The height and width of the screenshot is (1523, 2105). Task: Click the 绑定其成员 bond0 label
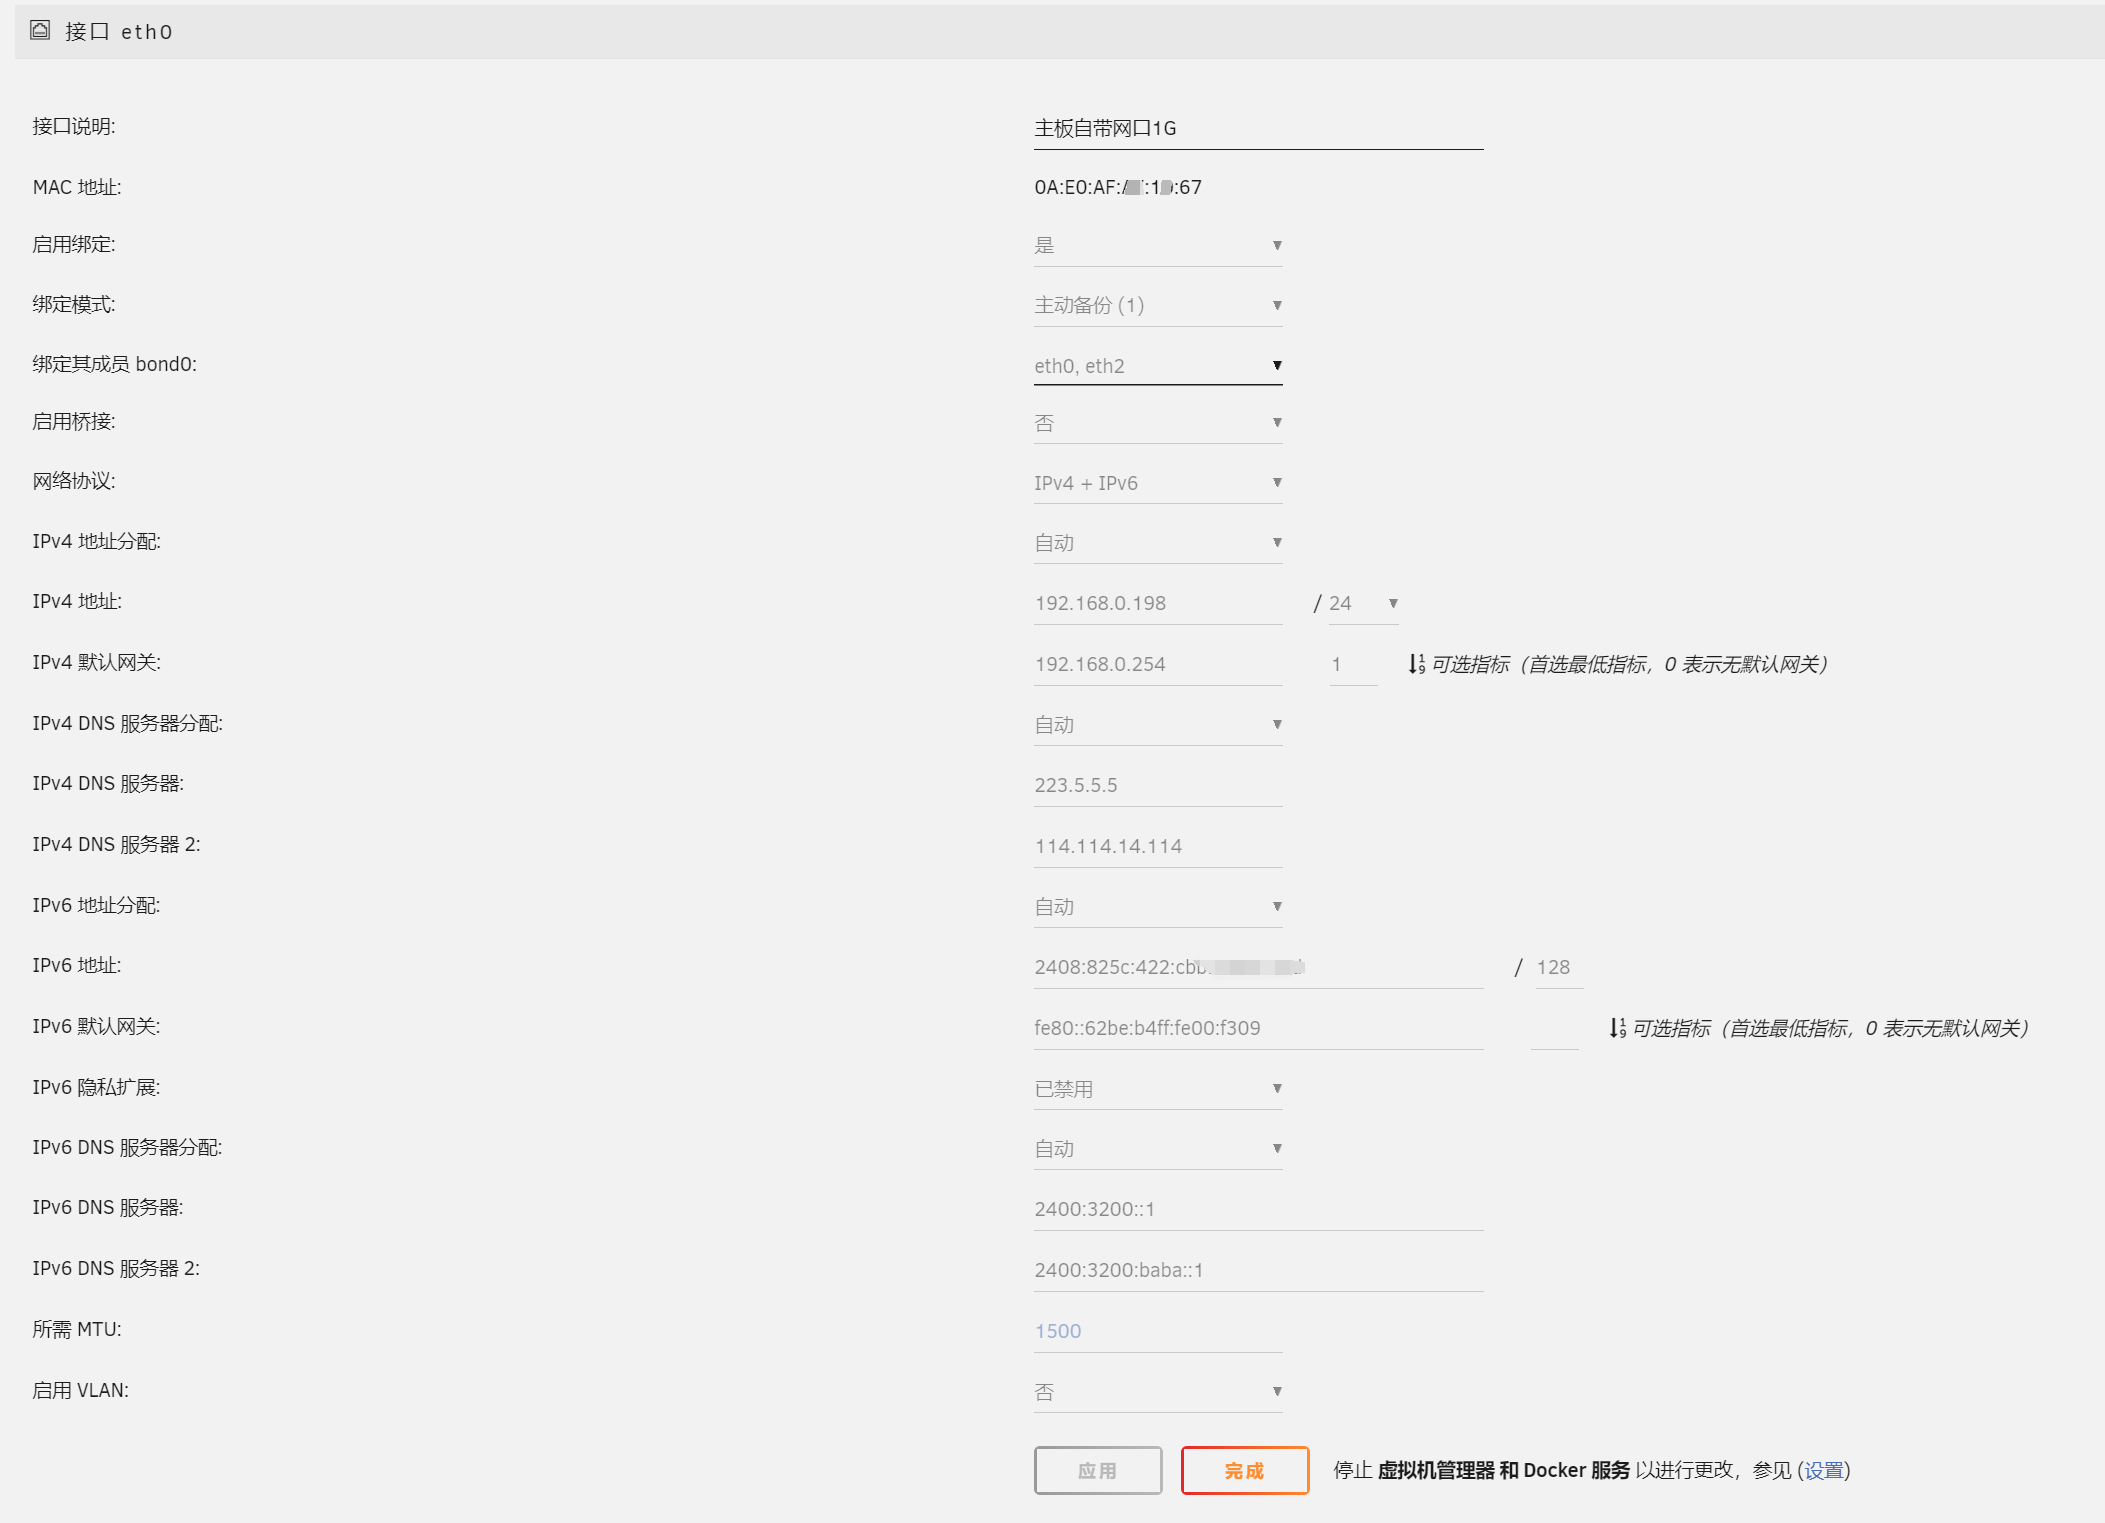114,364
